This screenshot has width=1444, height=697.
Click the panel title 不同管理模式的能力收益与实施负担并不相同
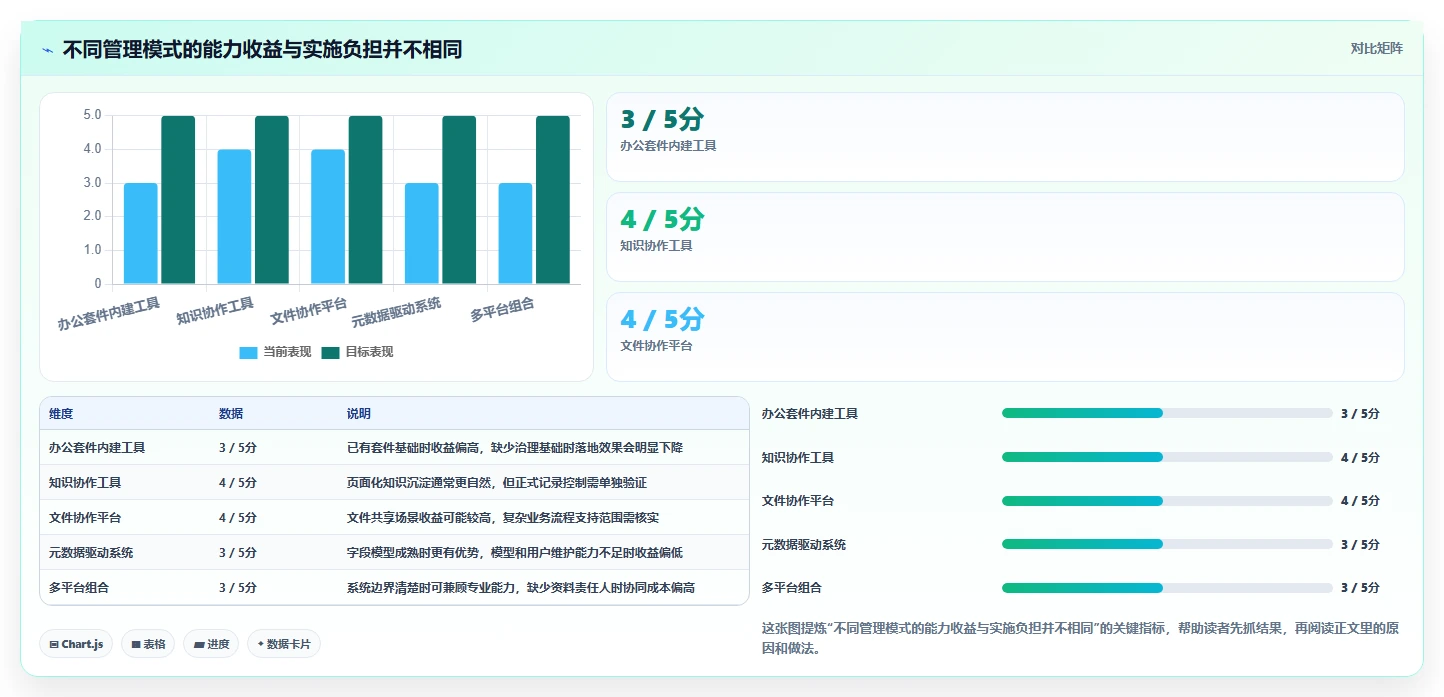point(262,50)
